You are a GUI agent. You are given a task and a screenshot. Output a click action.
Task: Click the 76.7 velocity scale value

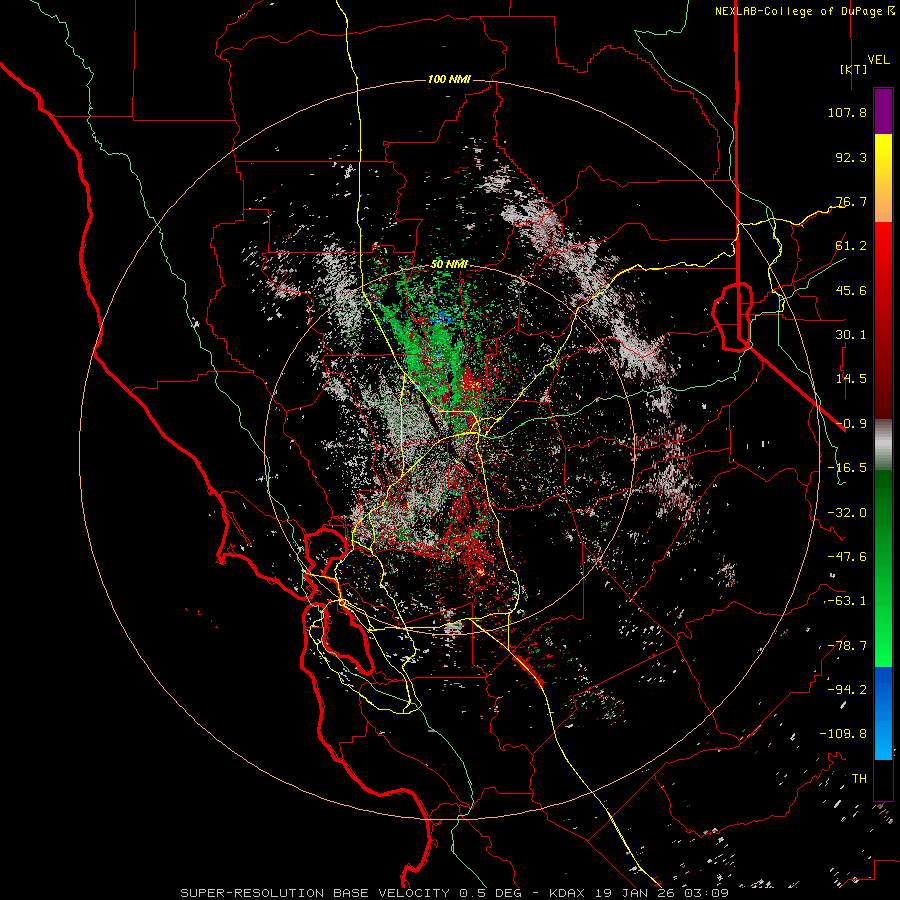(x=851, y=201)
